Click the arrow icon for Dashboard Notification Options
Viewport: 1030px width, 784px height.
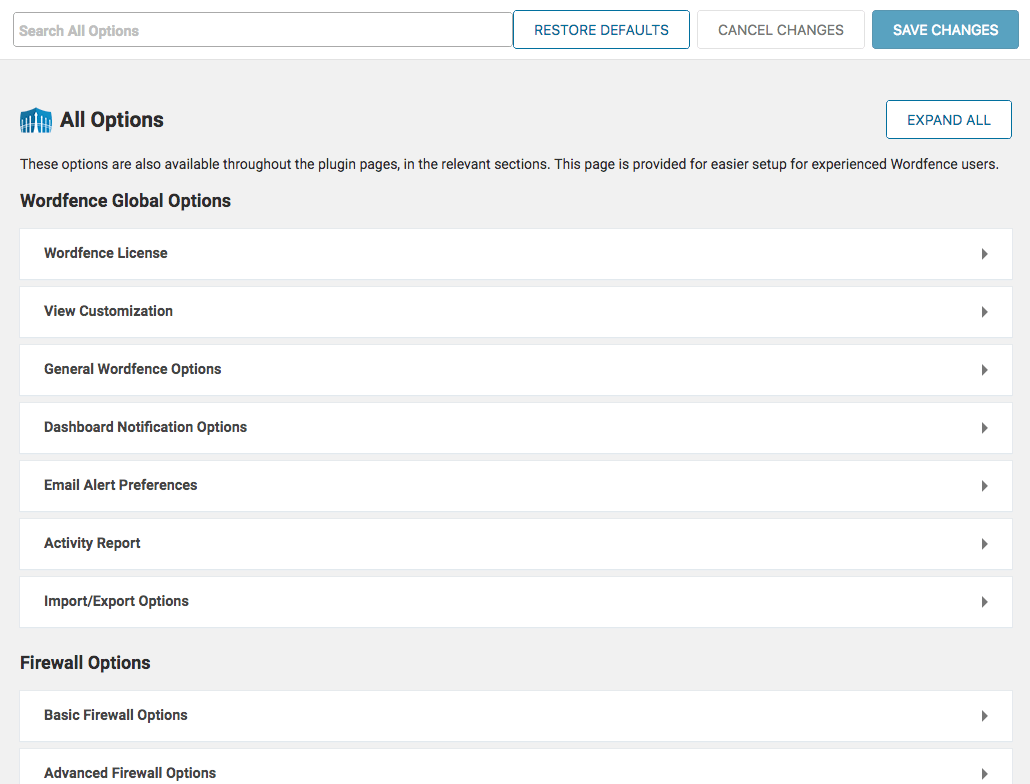(x=984, y=428)
